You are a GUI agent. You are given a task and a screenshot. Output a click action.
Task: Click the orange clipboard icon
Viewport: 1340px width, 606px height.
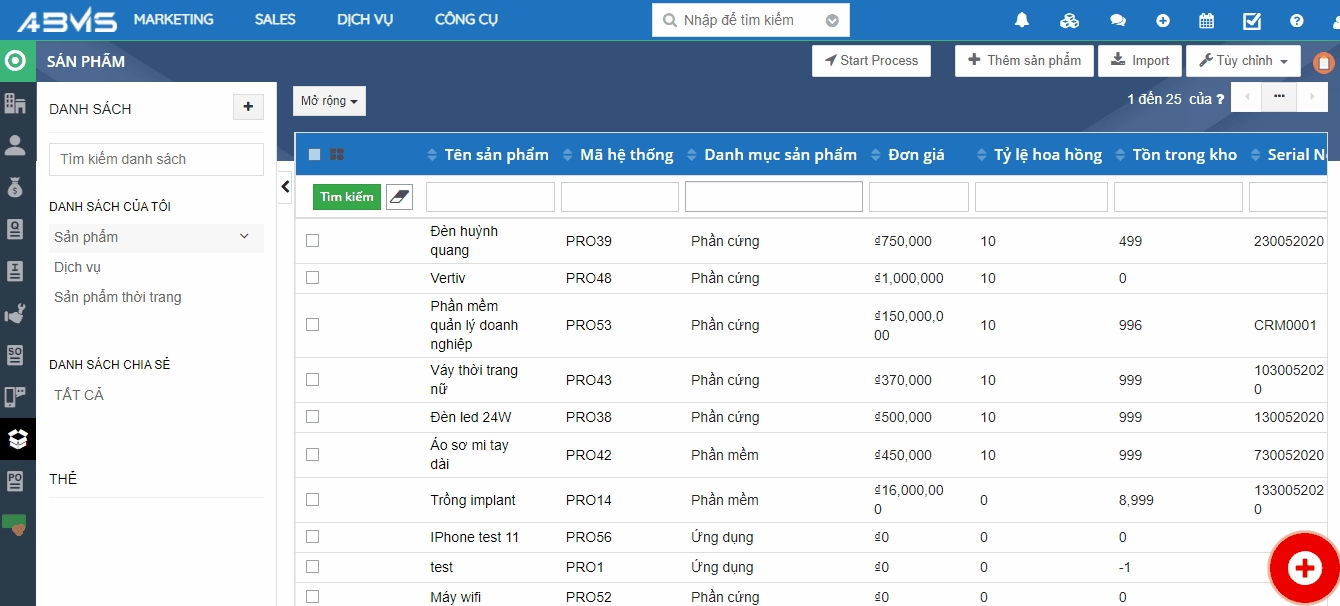coord(1323,62)
